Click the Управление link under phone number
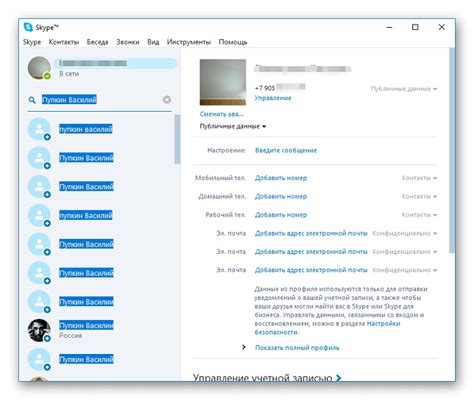 [x=273, y=98]
